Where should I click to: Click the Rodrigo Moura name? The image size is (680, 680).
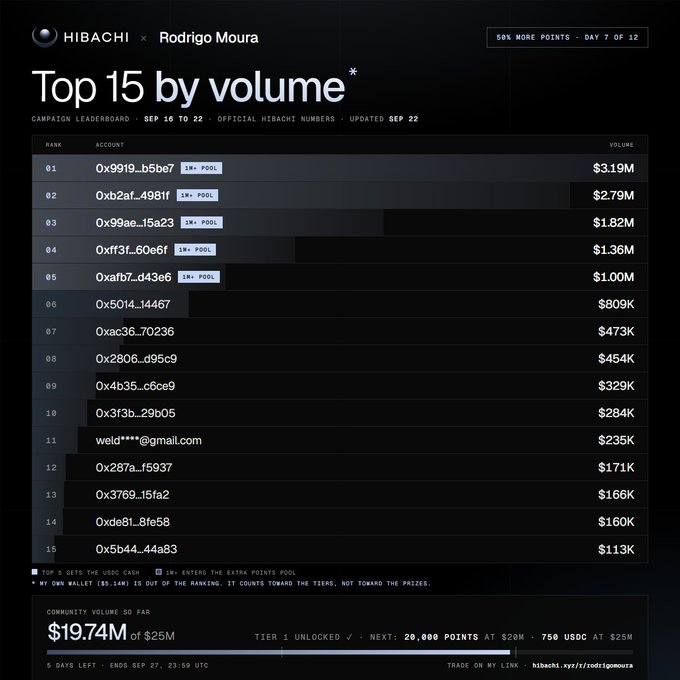pos(209,38)
